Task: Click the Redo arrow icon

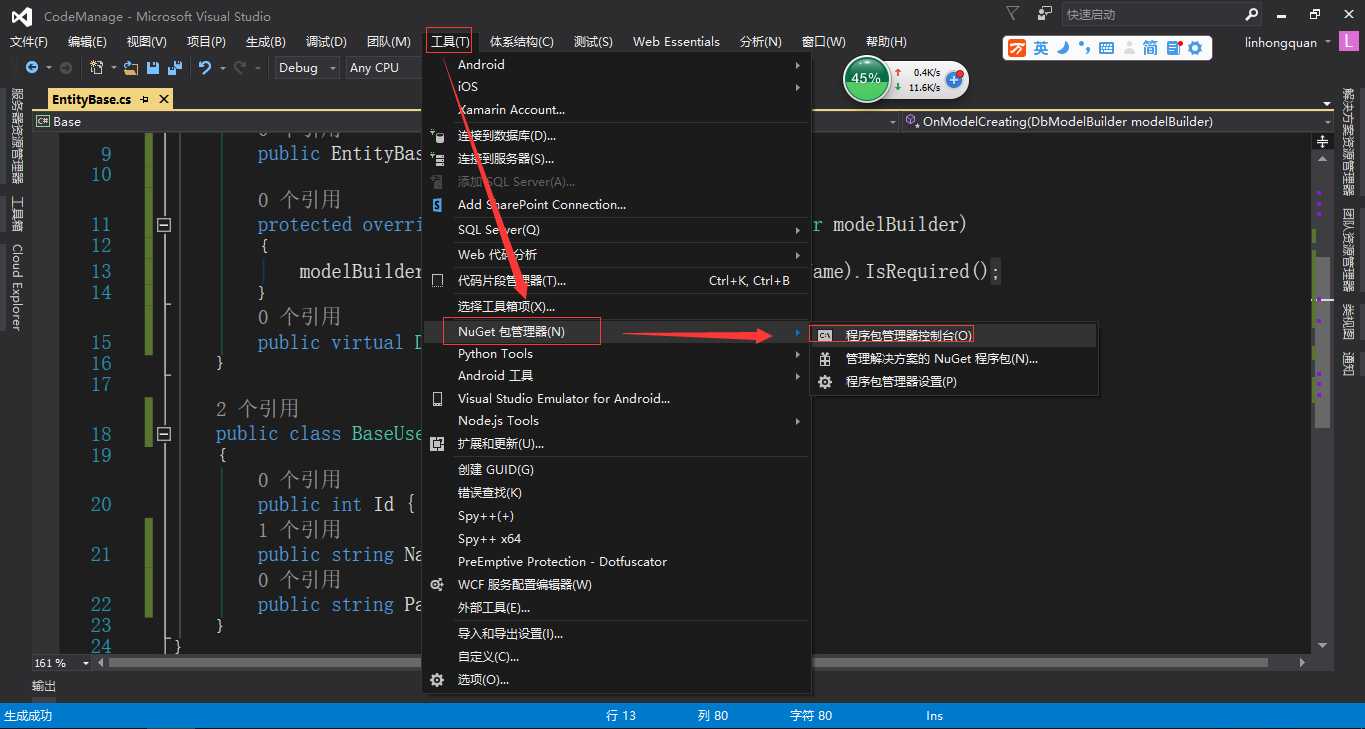Action: pos(239,67)
